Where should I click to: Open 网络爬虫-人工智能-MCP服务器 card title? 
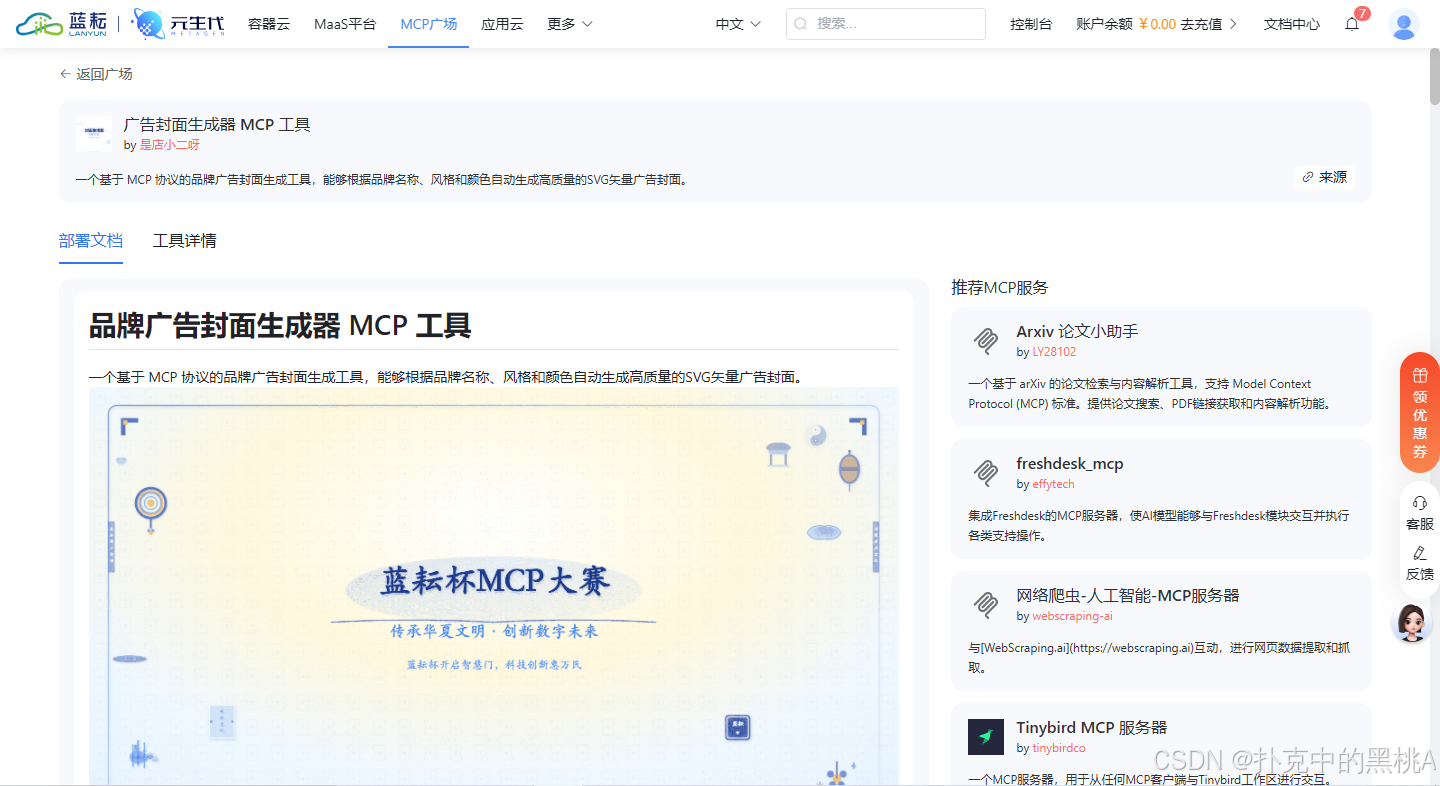1128,595
